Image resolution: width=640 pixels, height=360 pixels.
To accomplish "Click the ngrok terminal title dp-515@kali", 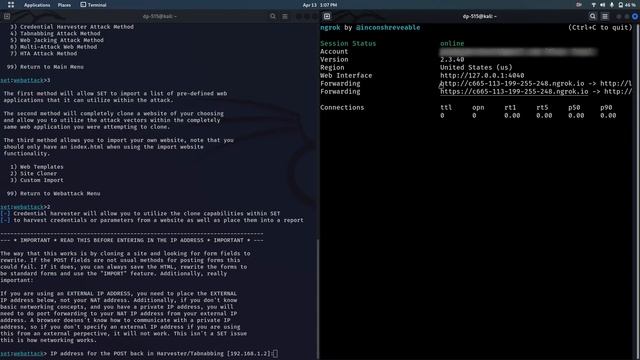I will point(480,16).
